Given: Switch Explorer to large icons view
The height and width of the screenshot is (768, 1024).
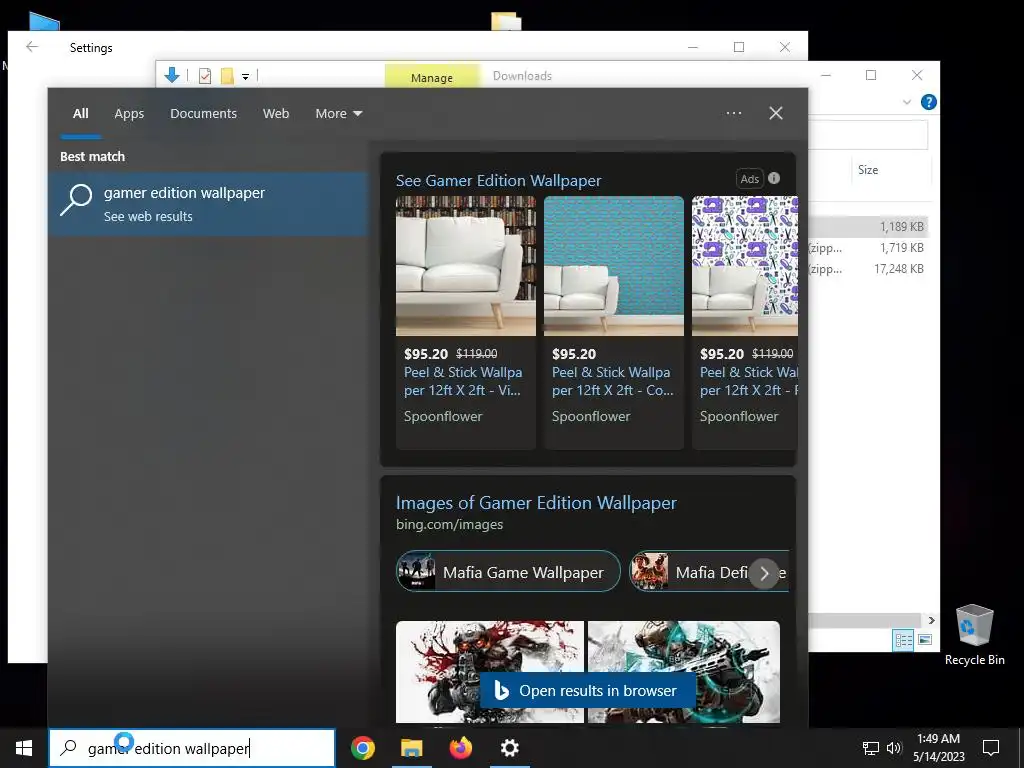Looking at the screenshot, I should [925, 640].
